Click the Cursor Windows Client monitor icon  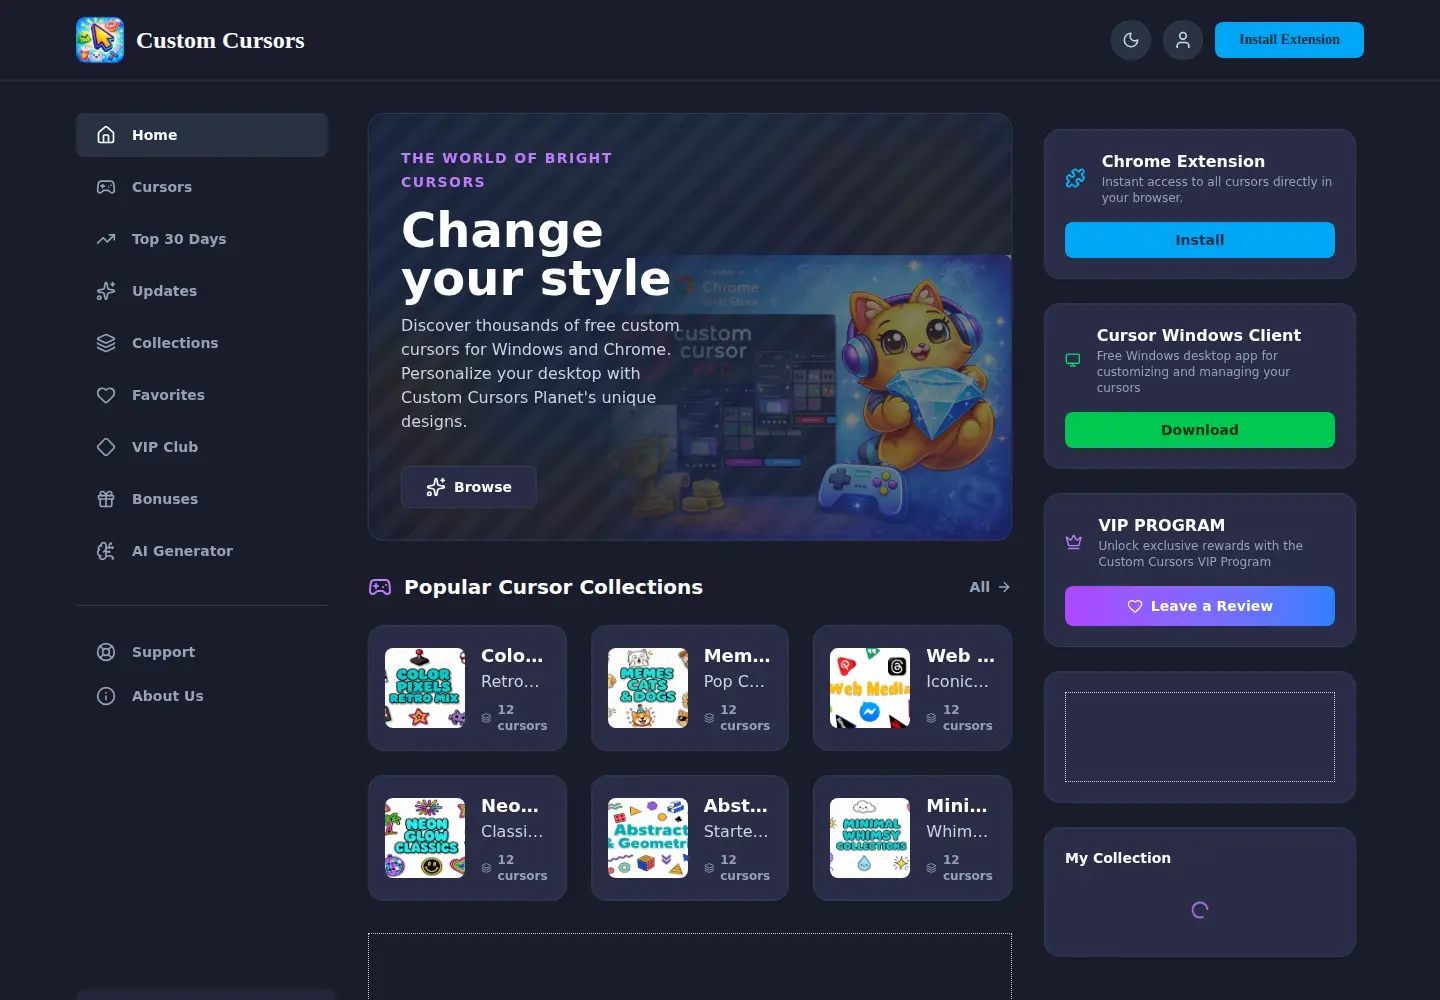coord(1073,360)
